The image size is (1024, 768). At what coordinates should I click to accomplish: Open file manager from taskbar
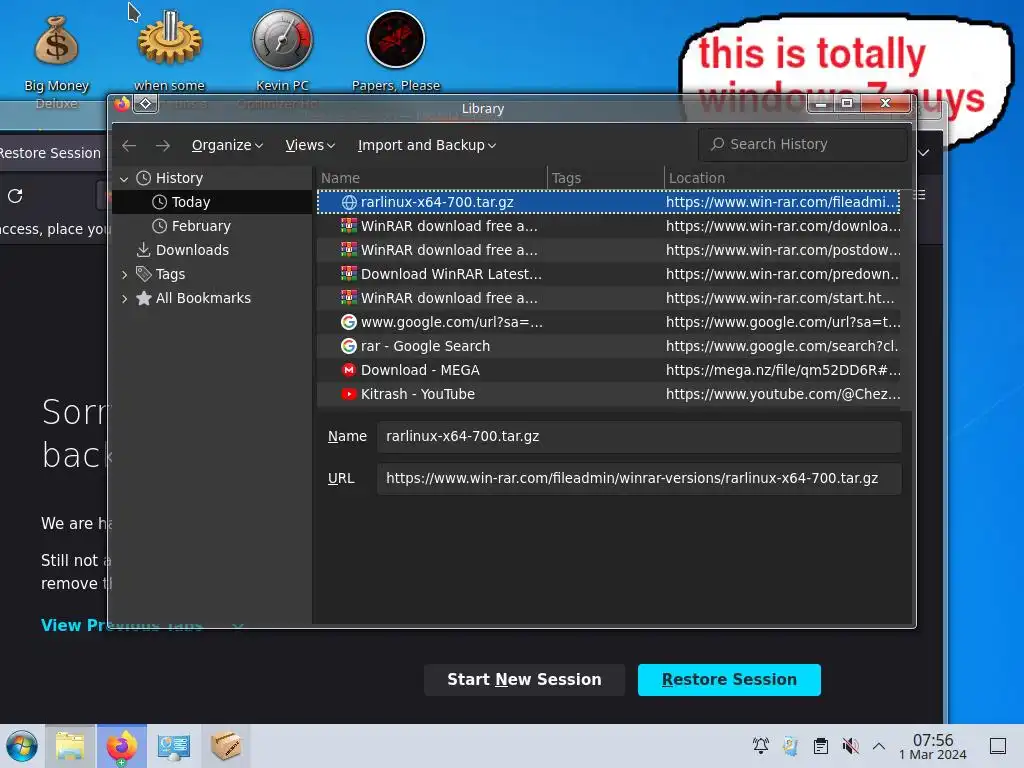coord(70,746)
